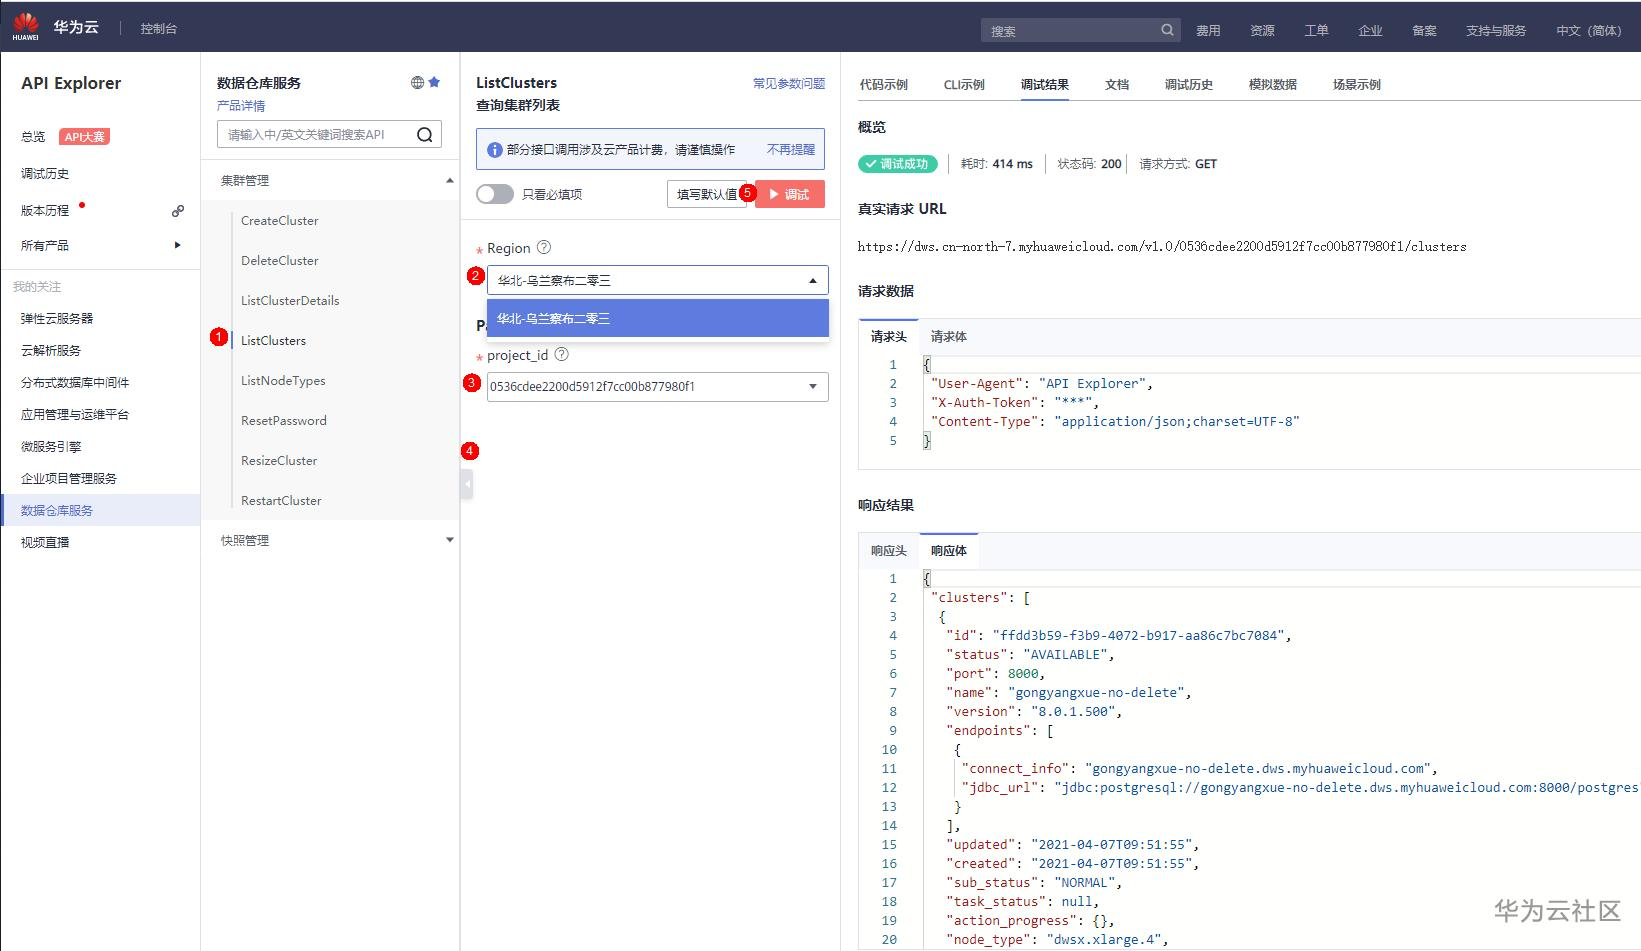1641x951 pixels.
Task: Select 华北-乌兰察布二零三 from the Region list
Action: point(658,318)
